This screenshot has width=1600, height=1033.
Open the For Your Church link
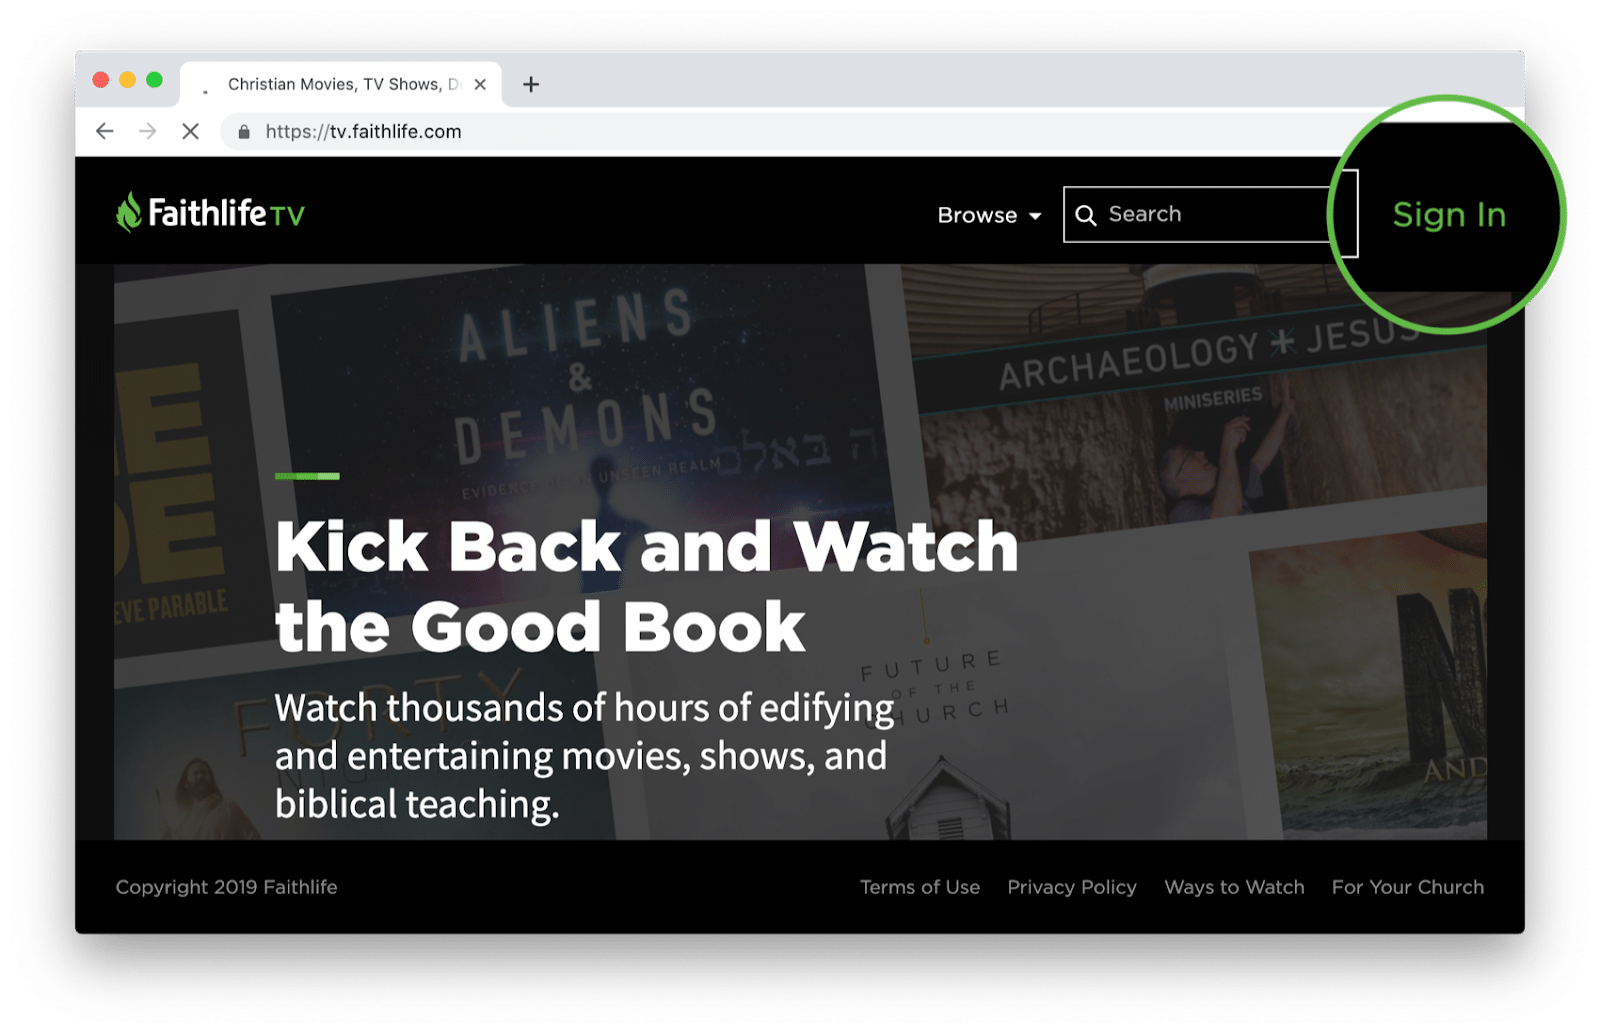coord(1408,887)
